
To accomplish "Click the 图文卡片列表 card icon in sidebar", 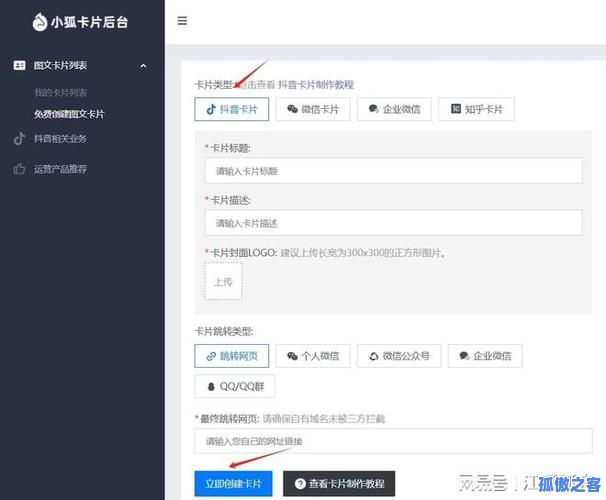I will pyautogui.click(x=19, y=65).
